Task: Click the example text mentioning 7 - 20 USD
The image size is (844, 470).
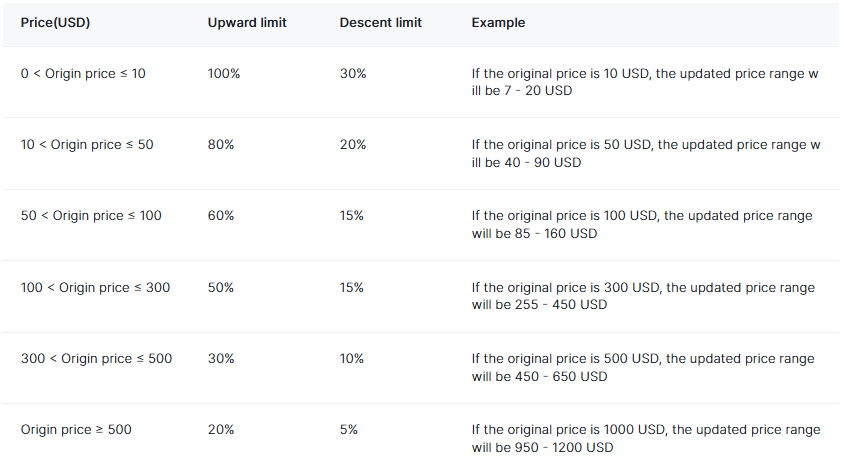Action: (646, 82)
